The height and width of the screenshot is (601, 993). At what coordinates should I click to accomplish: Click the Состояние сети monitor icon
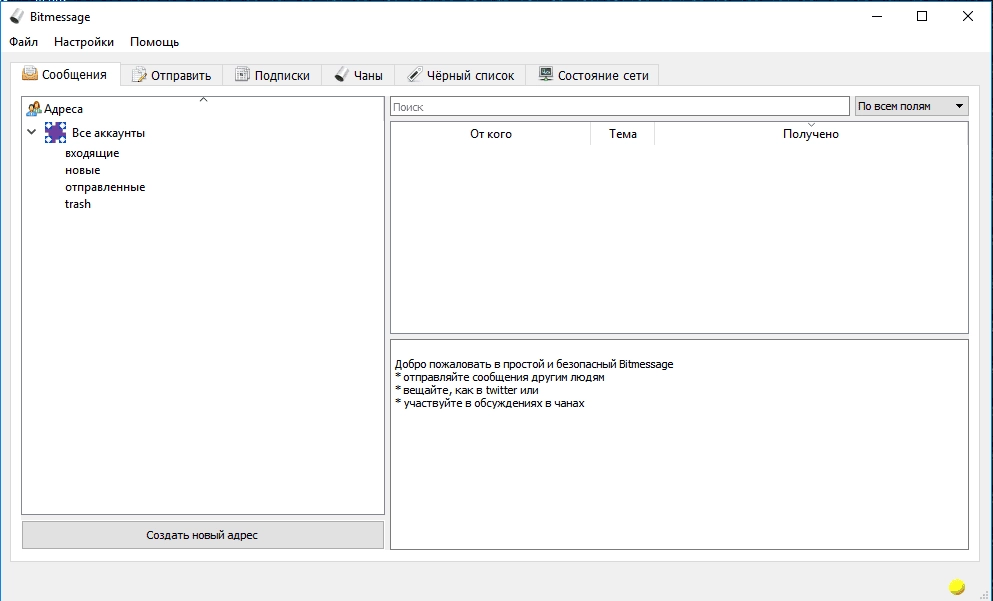545,74
